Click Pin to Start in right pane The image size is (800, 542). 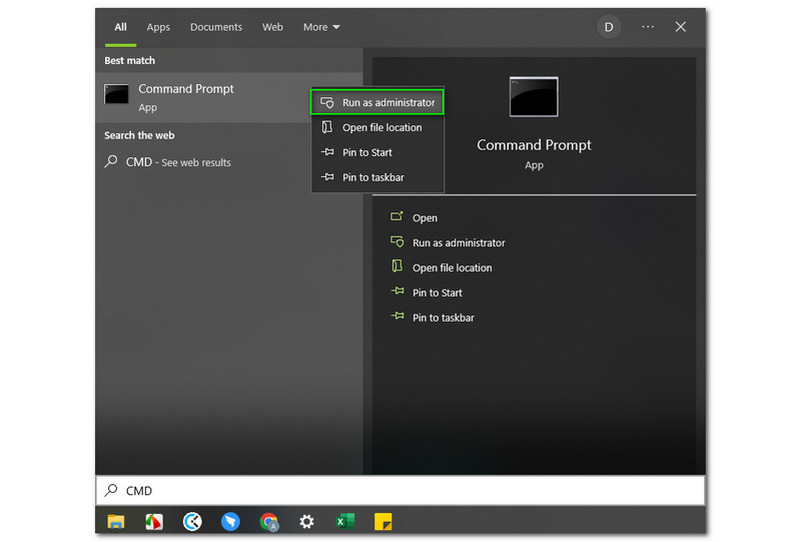(x=437, y=293)
